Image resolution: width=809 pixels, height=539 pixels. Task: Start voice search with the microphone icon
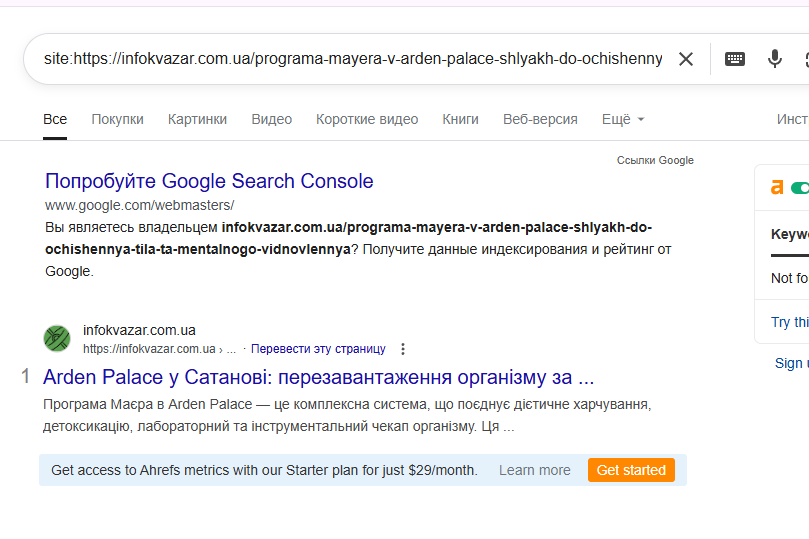[x=774, y=59]
